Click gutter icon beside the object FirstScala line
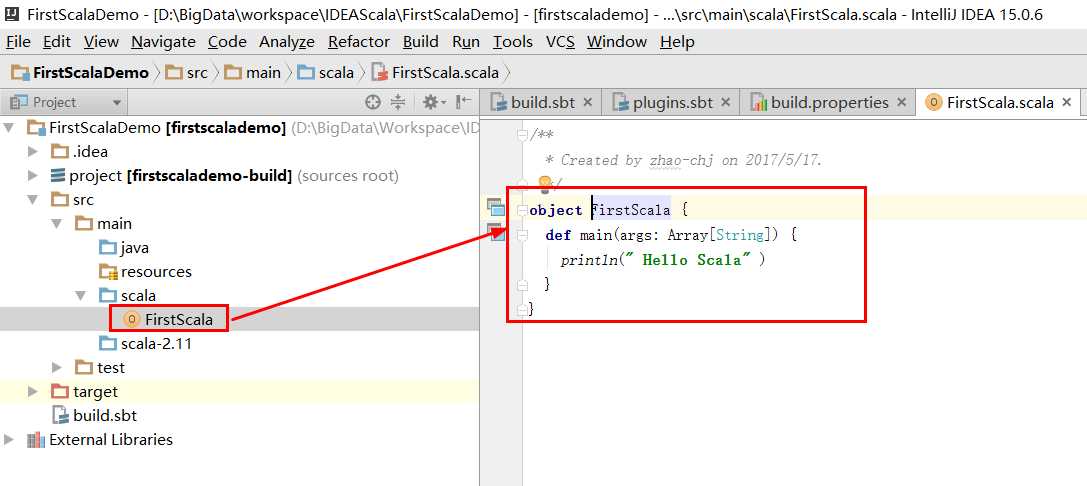This screenshot has height=486, width=1087. [x=496, y=207]
